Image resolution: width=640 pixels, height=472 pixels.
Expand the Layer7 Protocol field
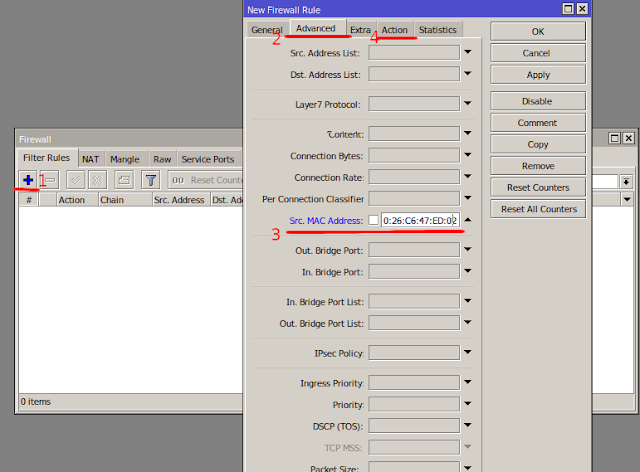click(468, 103)
